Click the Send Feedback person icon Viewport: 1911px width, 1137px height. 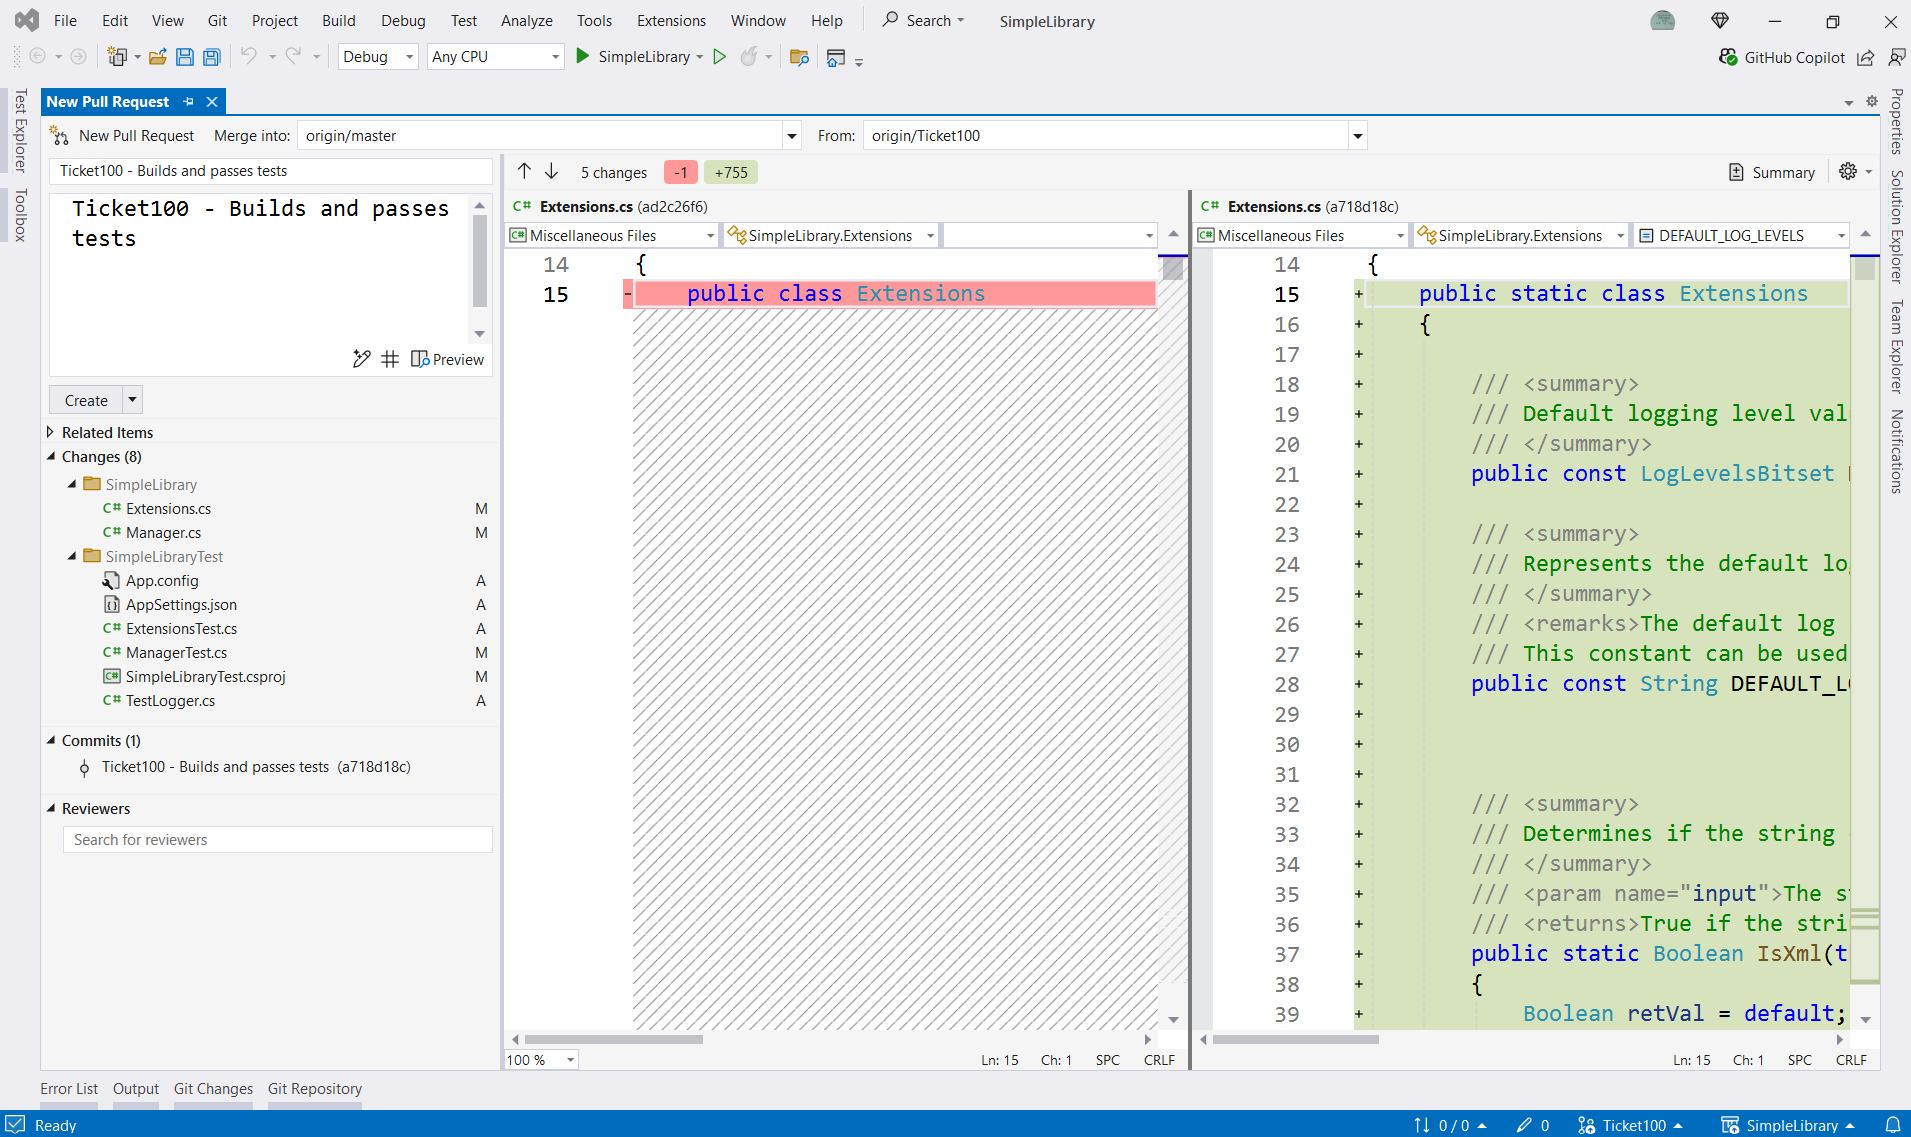click(x=1896, y=57)
